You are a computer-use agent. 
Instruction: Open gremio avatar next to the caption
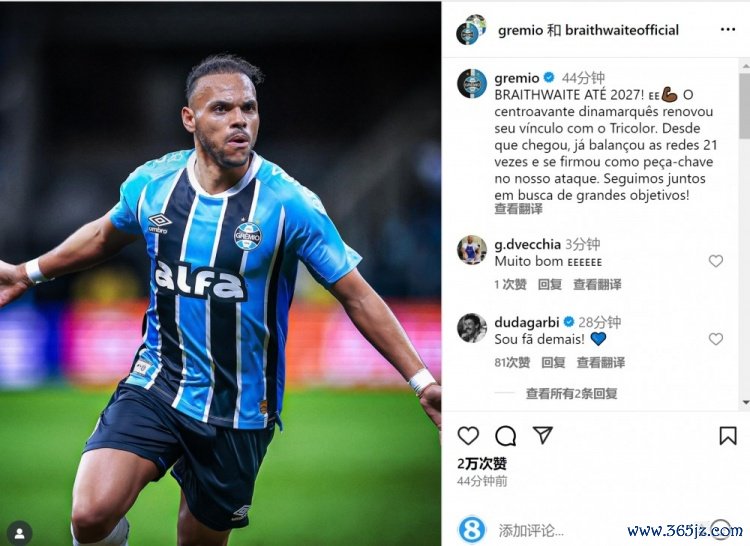[x=472, y=83]
